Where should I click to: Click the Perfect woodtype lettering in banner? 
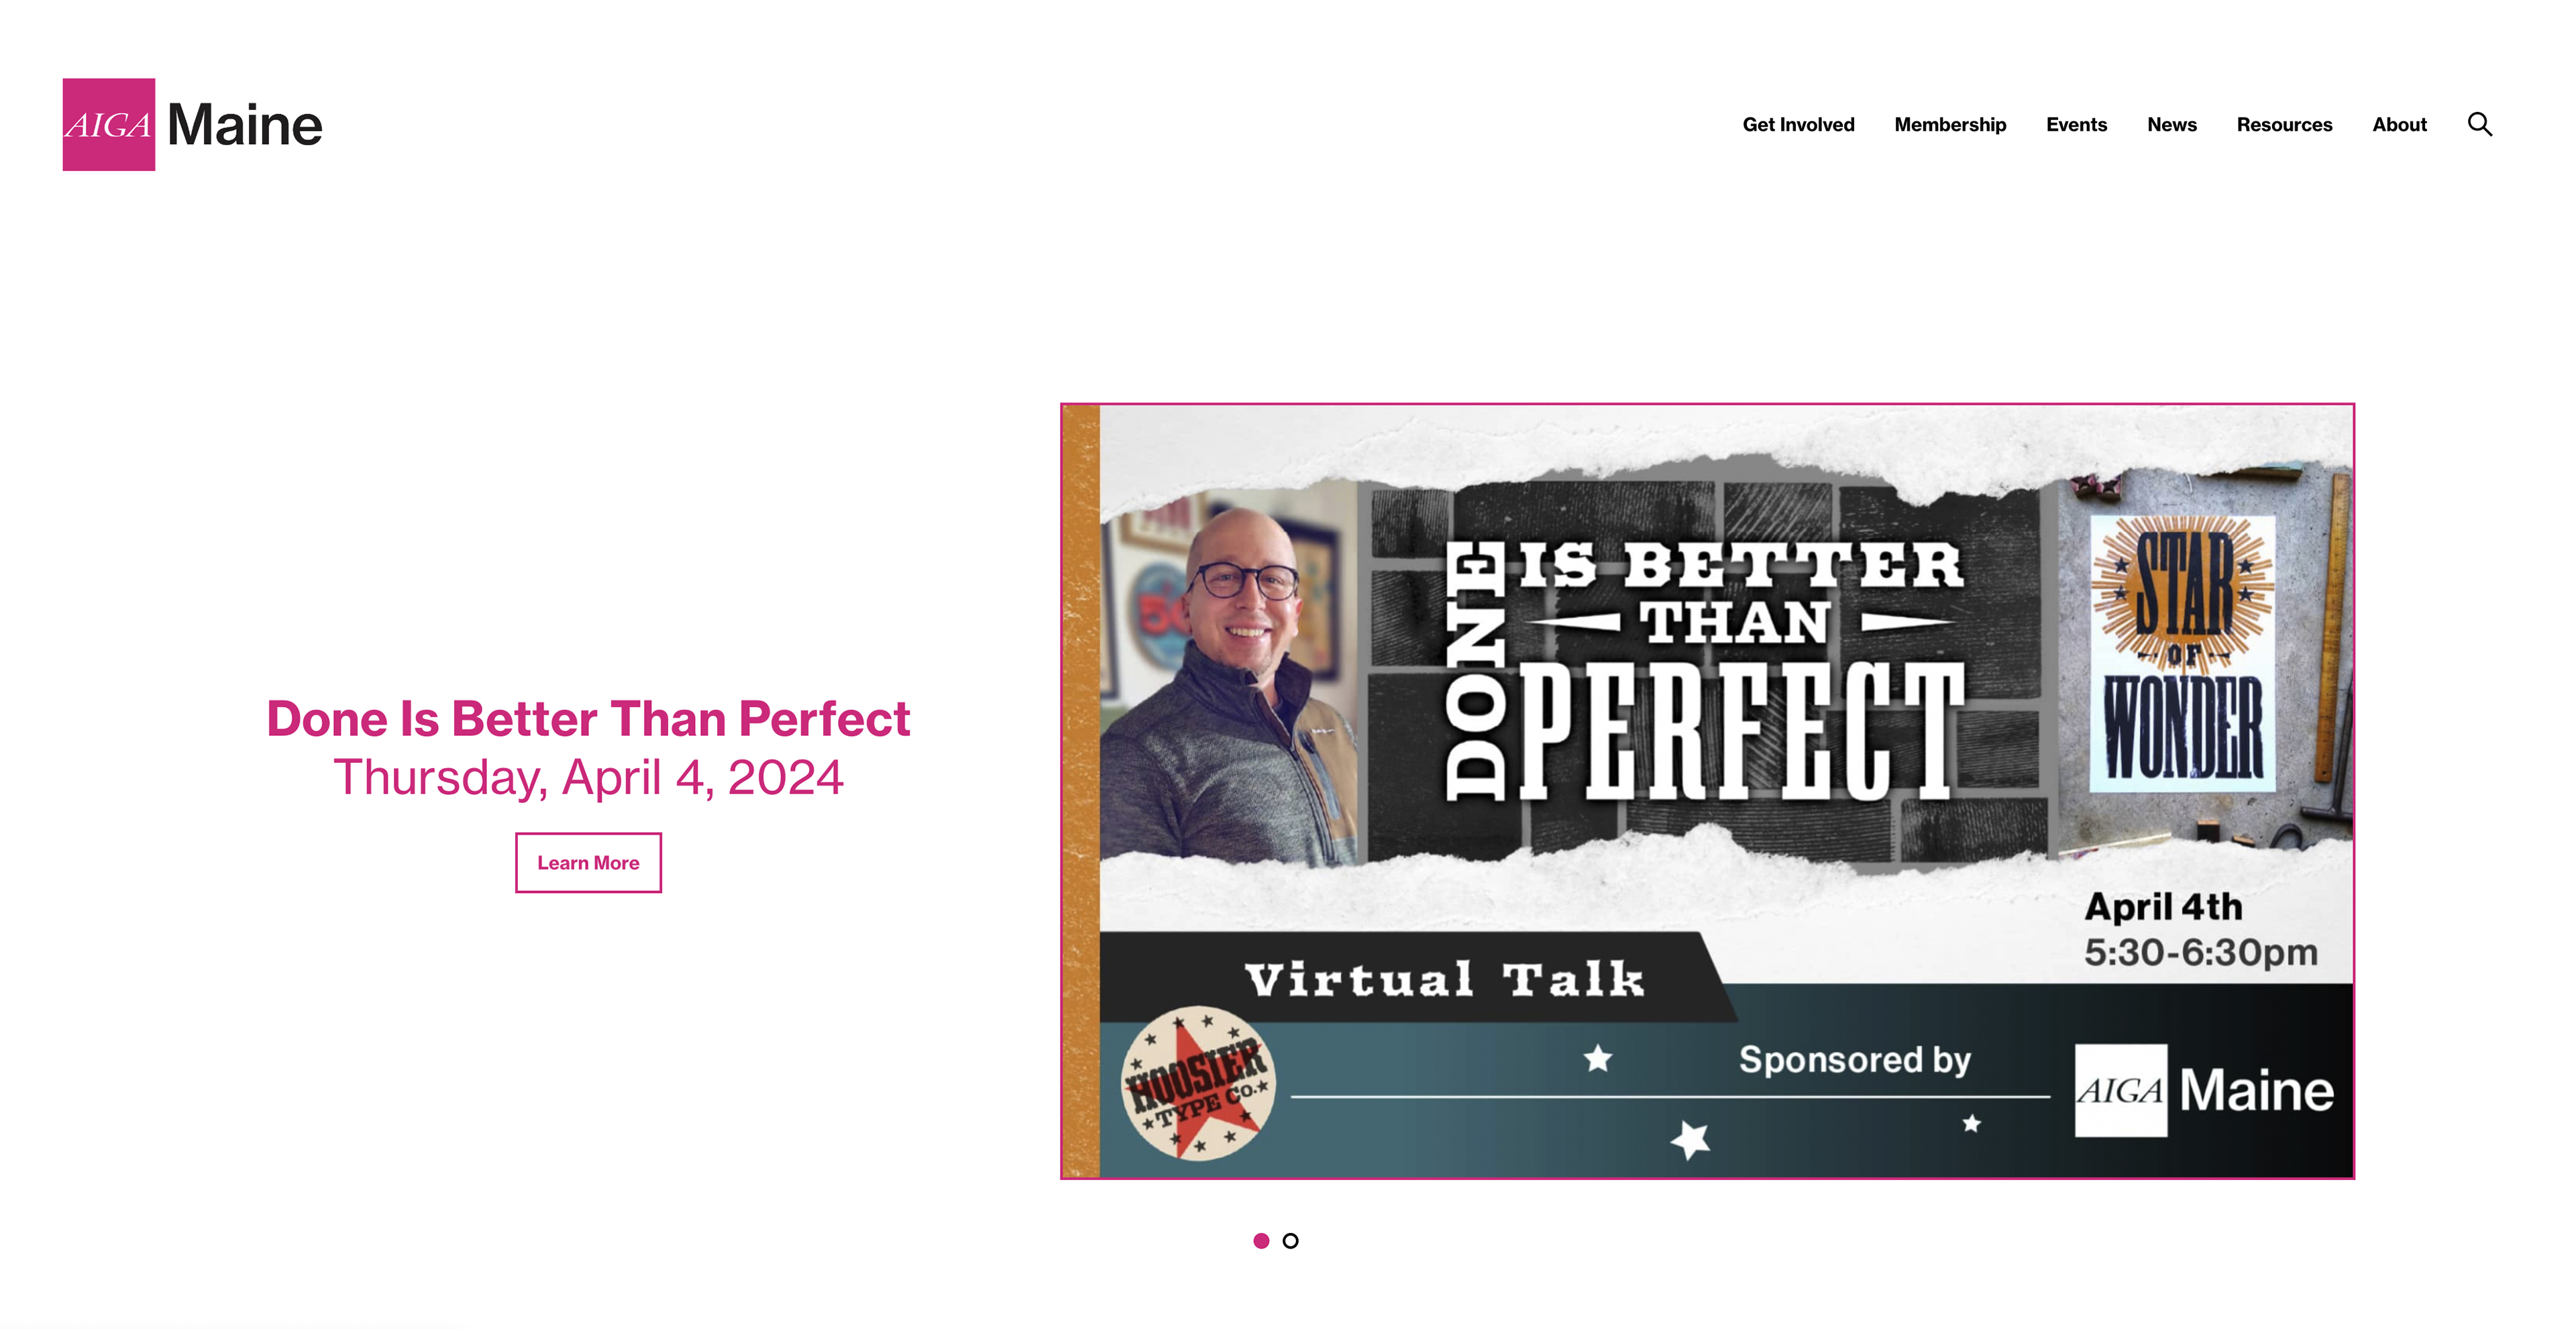point(1742,730)
